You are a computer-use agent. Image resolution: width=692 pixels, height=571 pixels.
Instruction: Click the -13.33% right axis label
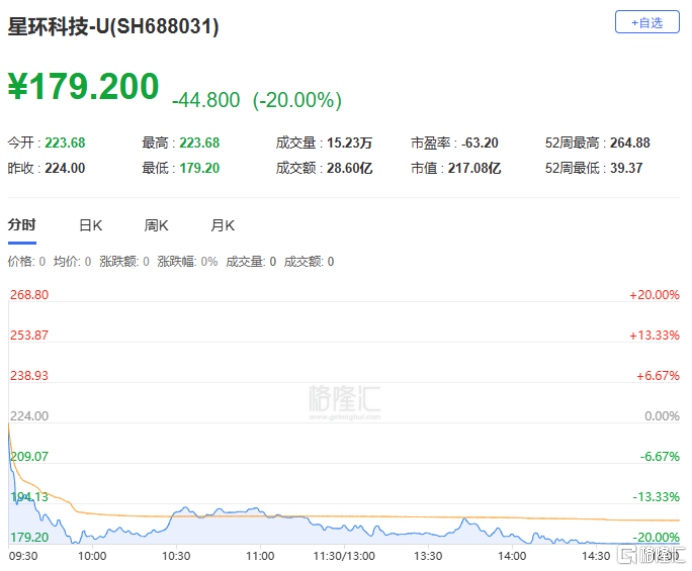click(x=656, y=497)
